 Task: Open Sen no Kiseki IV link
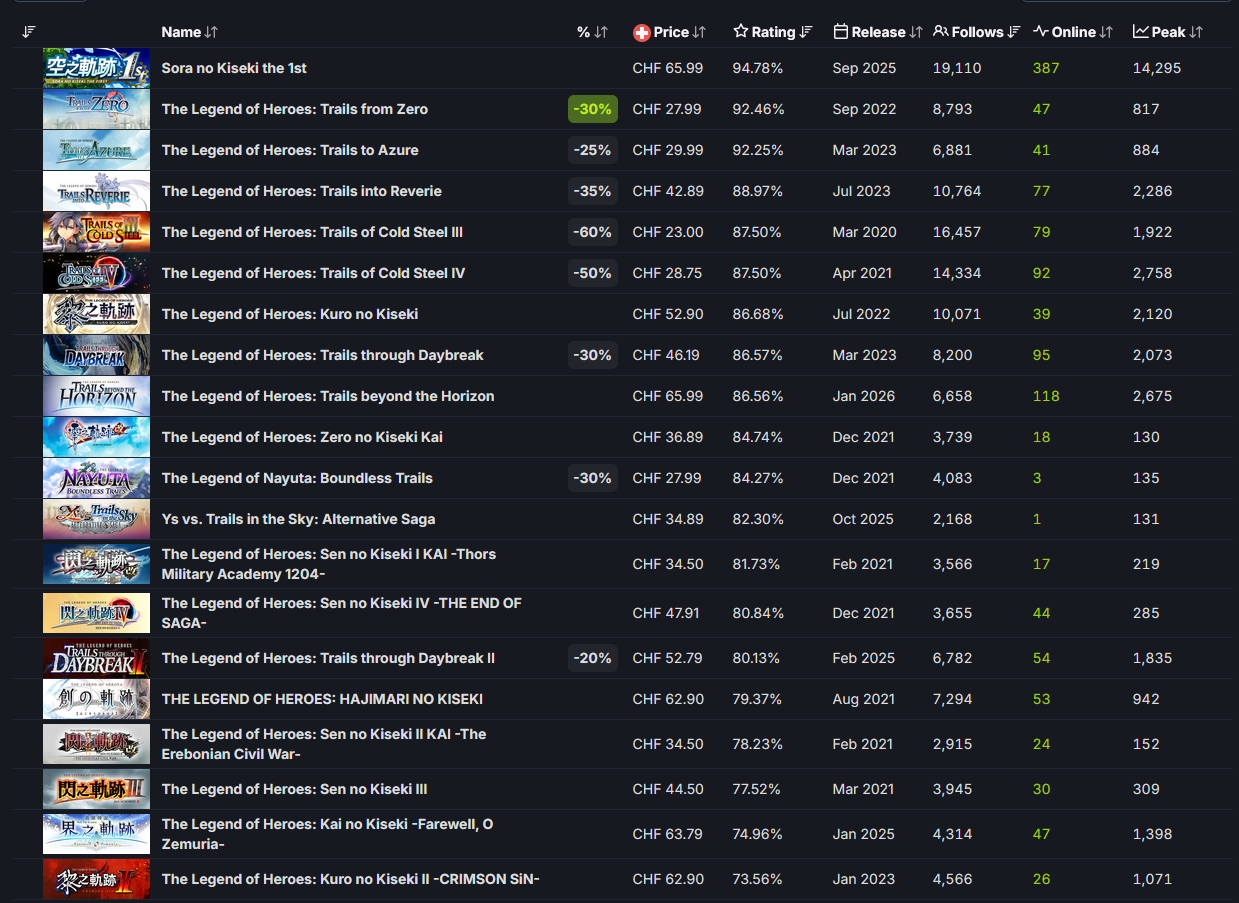[342, 613]
